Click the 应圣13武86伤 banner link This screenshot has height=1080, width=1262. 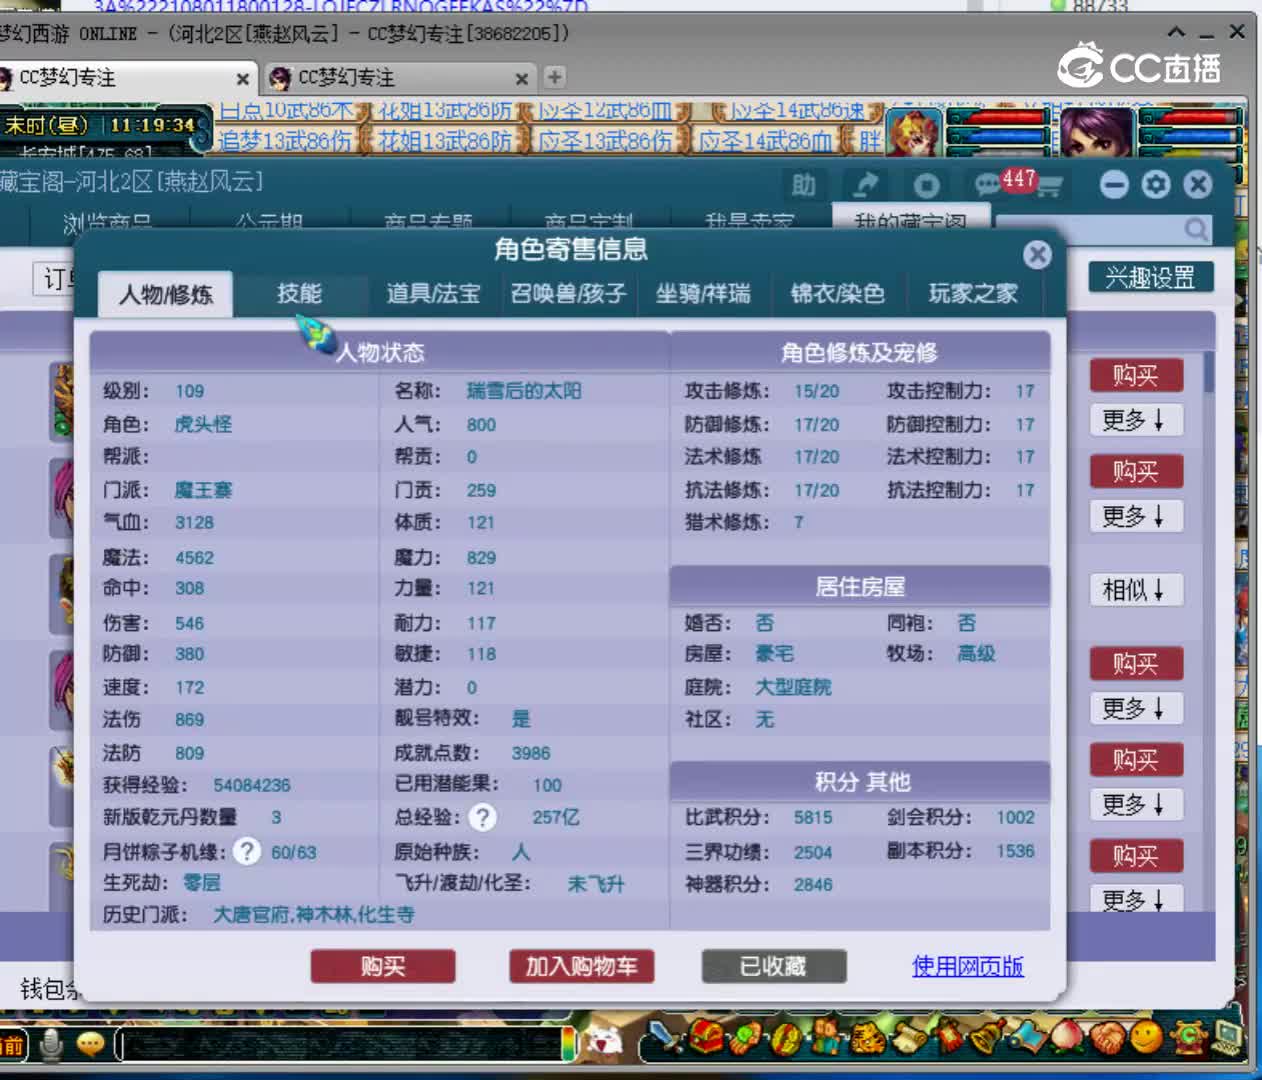(605, 141)
